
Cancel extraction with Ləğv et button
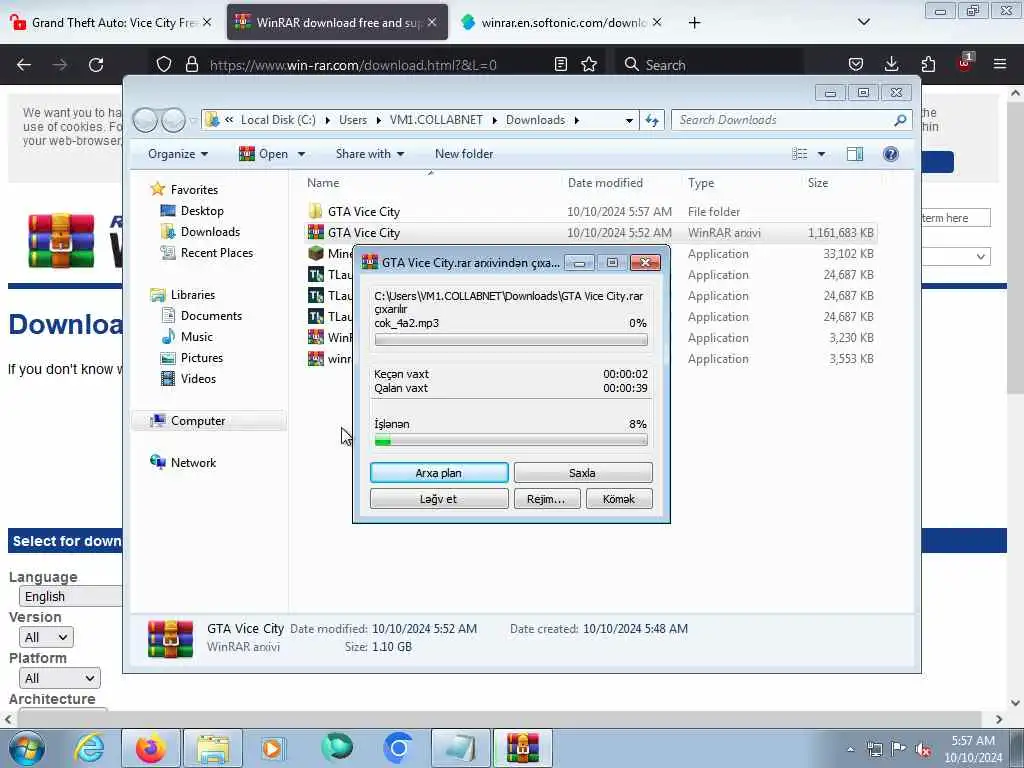click(x=439, y=499)
